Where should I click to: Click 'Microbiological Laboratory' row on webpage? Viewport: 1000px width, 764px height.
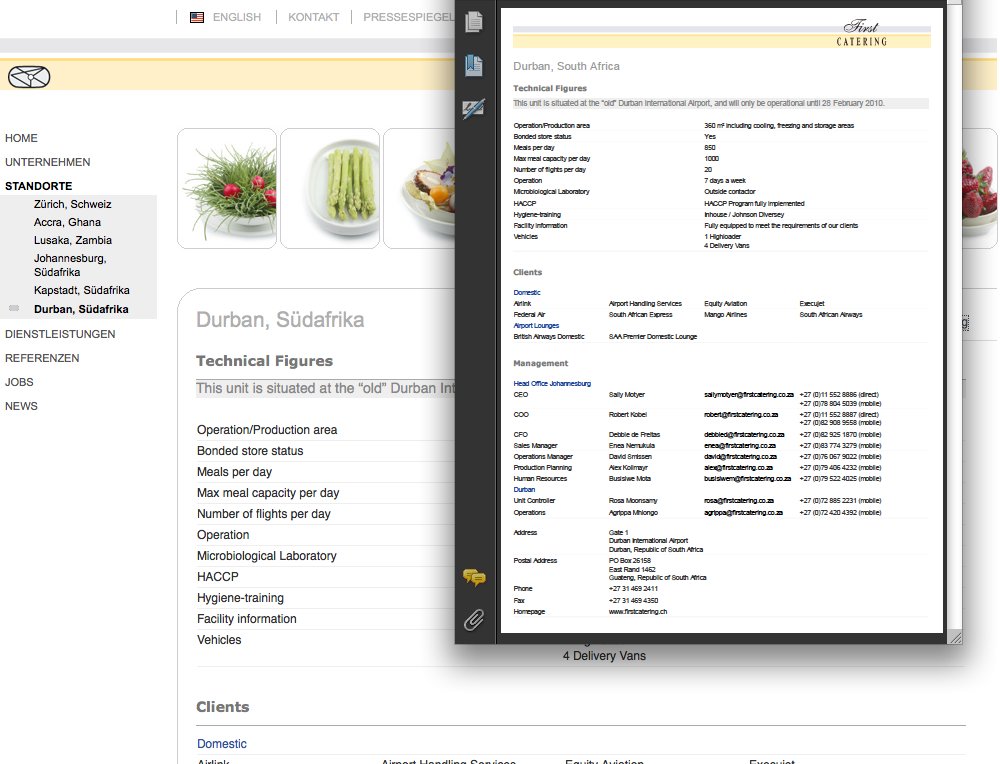pyautogui.click(x=267, y=555)
